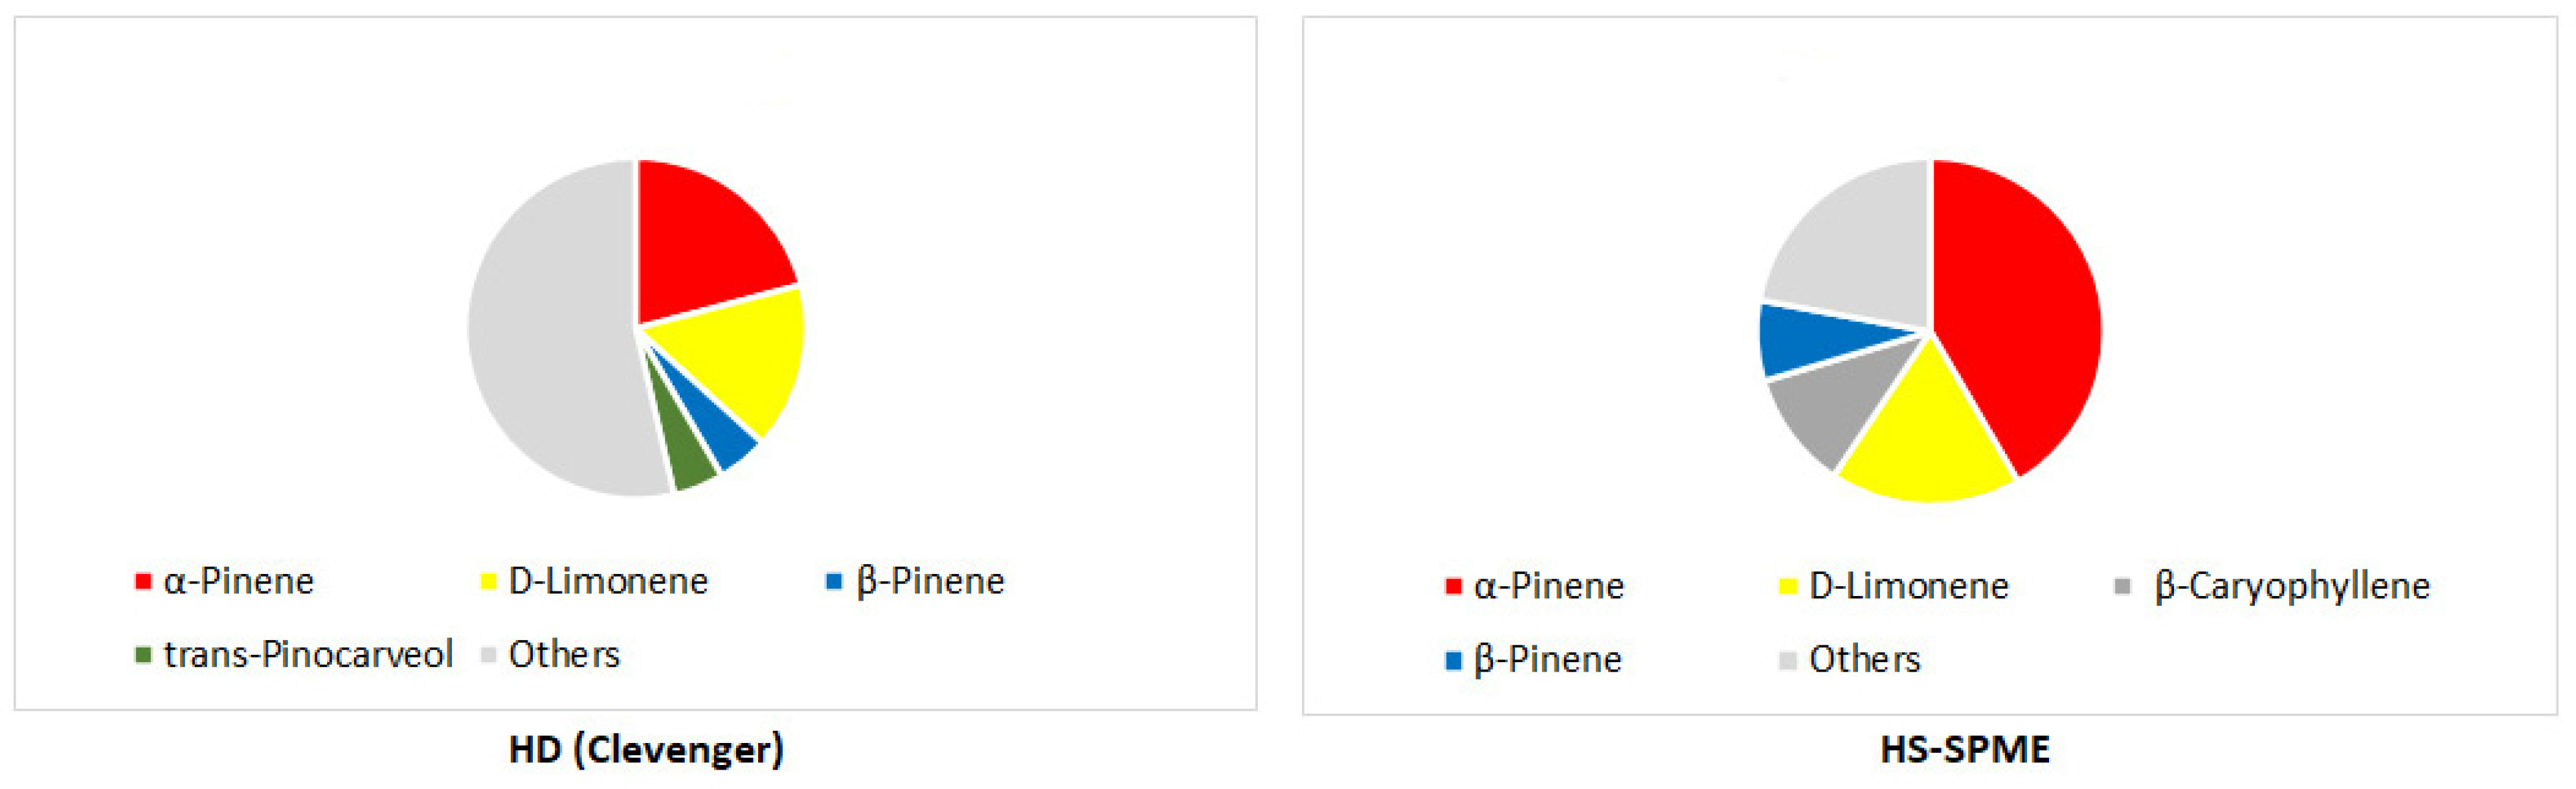Click blue β-Pinene legend swatch in right chart
This screenshot has height=789, width=2576.
(x=1453, y=660)
